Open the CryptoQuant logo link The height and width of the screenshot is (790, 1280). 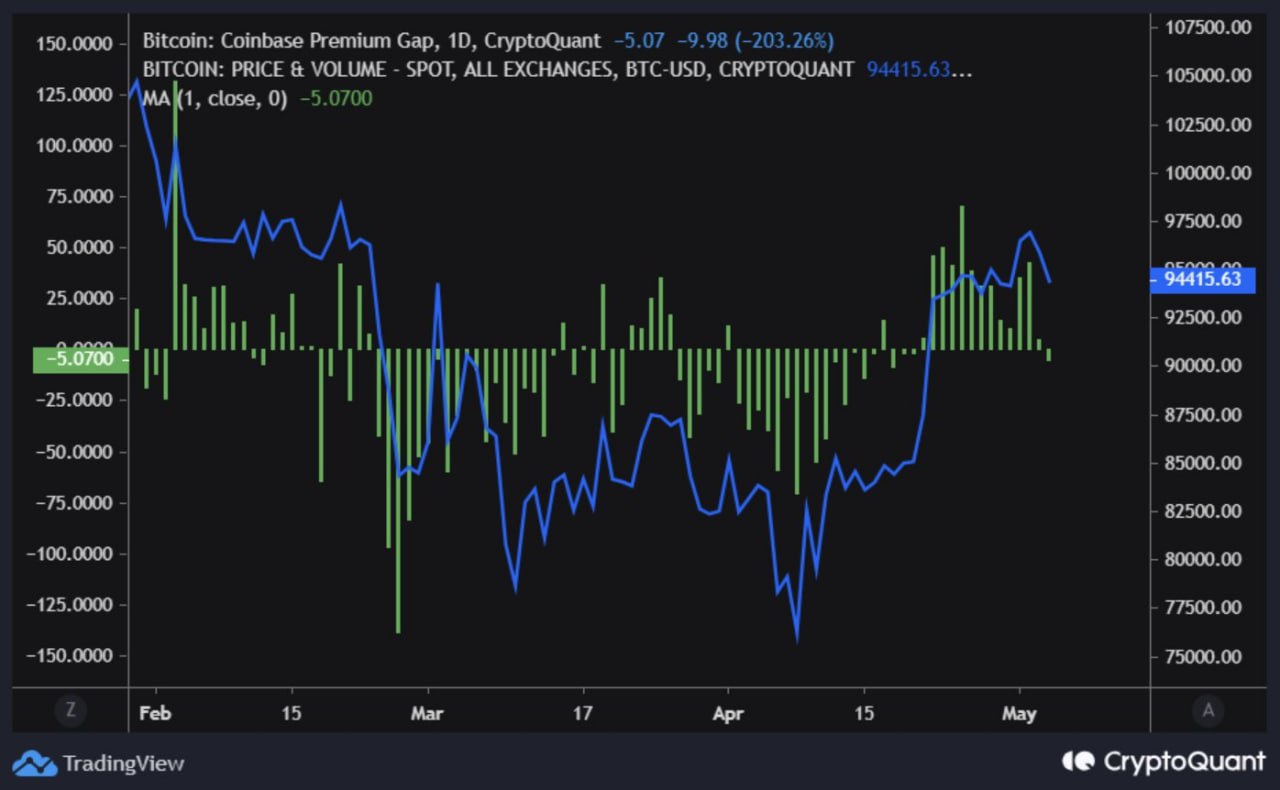pyautogui.click(x=1163, y=762)
